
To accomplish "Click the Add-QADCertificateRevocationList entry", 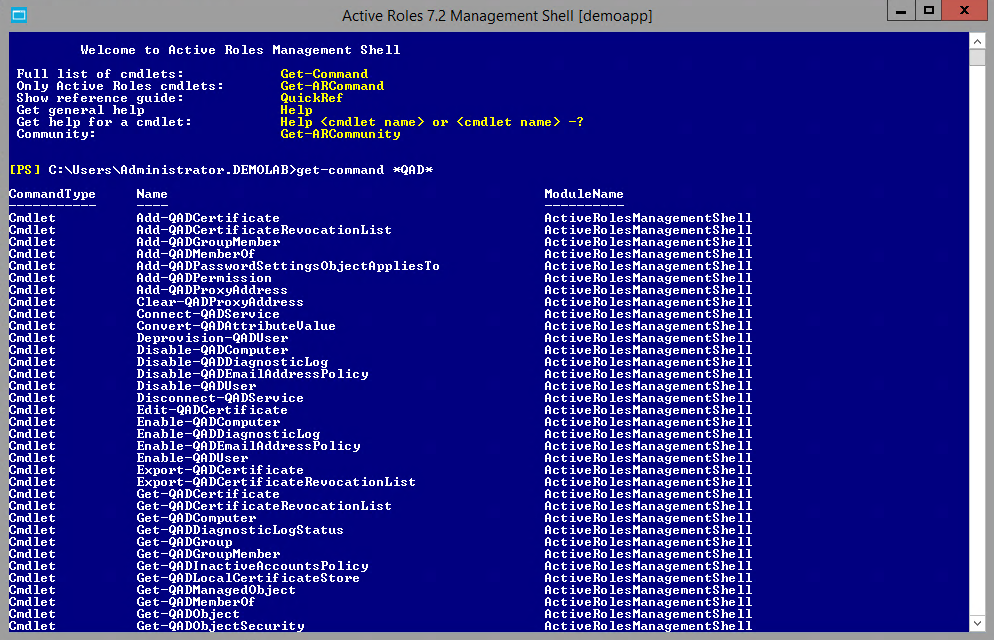I will click(264, 230).
